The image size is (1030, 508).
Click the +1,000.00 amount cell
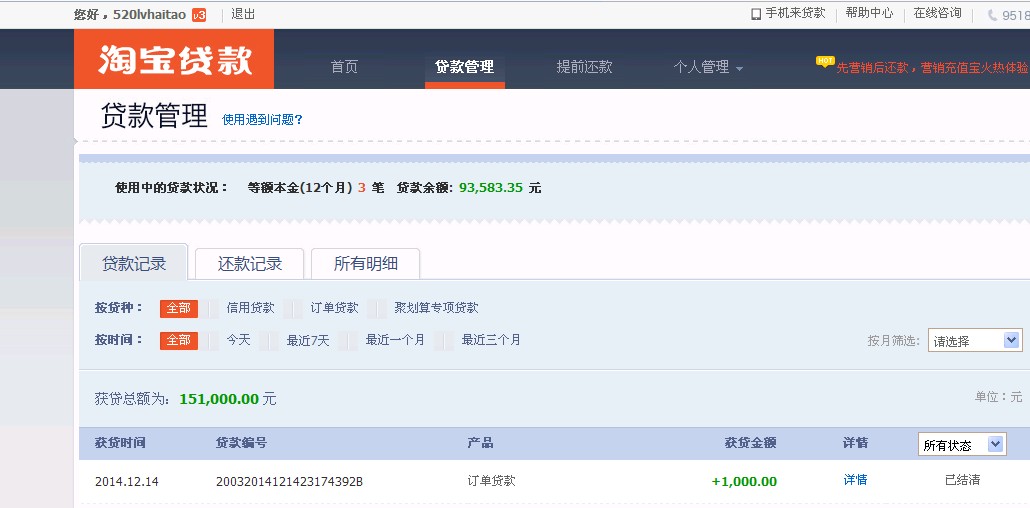(x=744, y=482)
